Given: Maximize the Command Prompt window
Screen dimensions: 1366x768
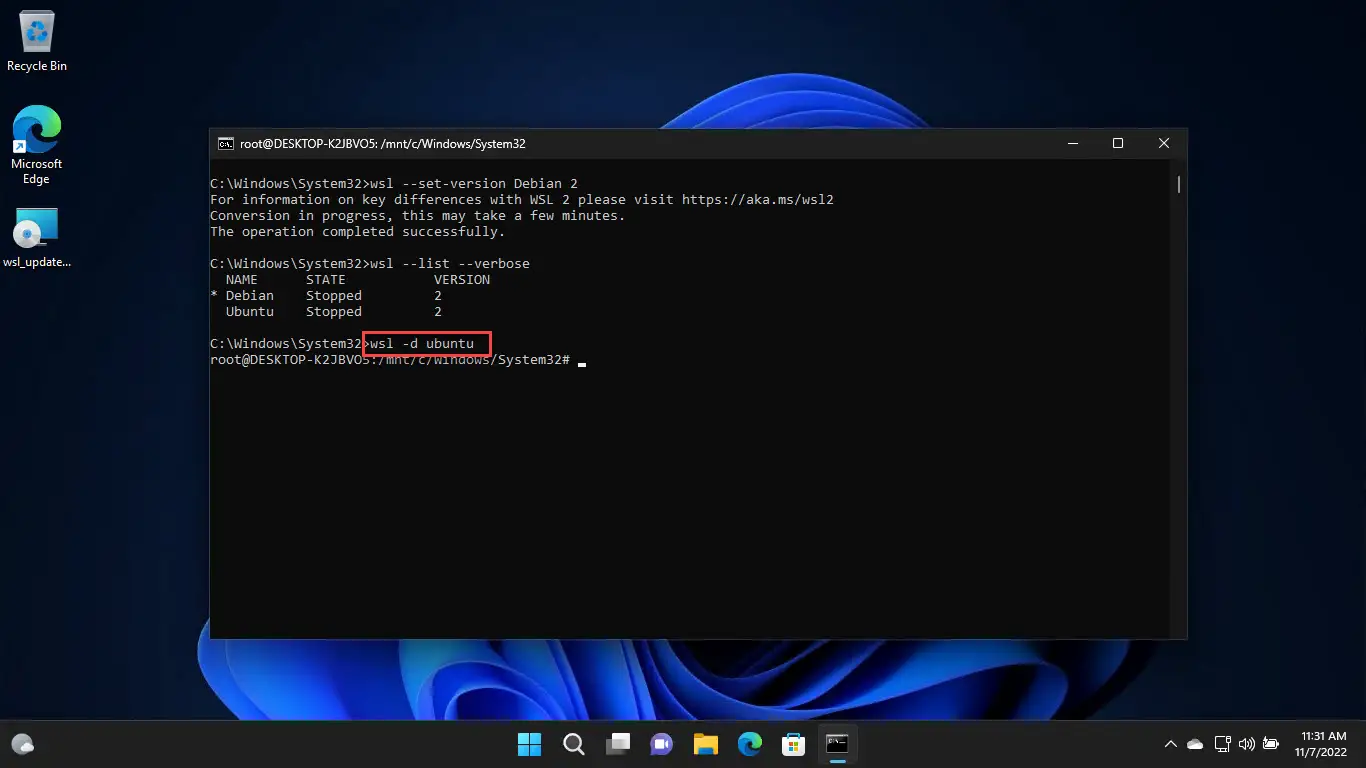Looking at the screenshot, I should coord(1118,144).
